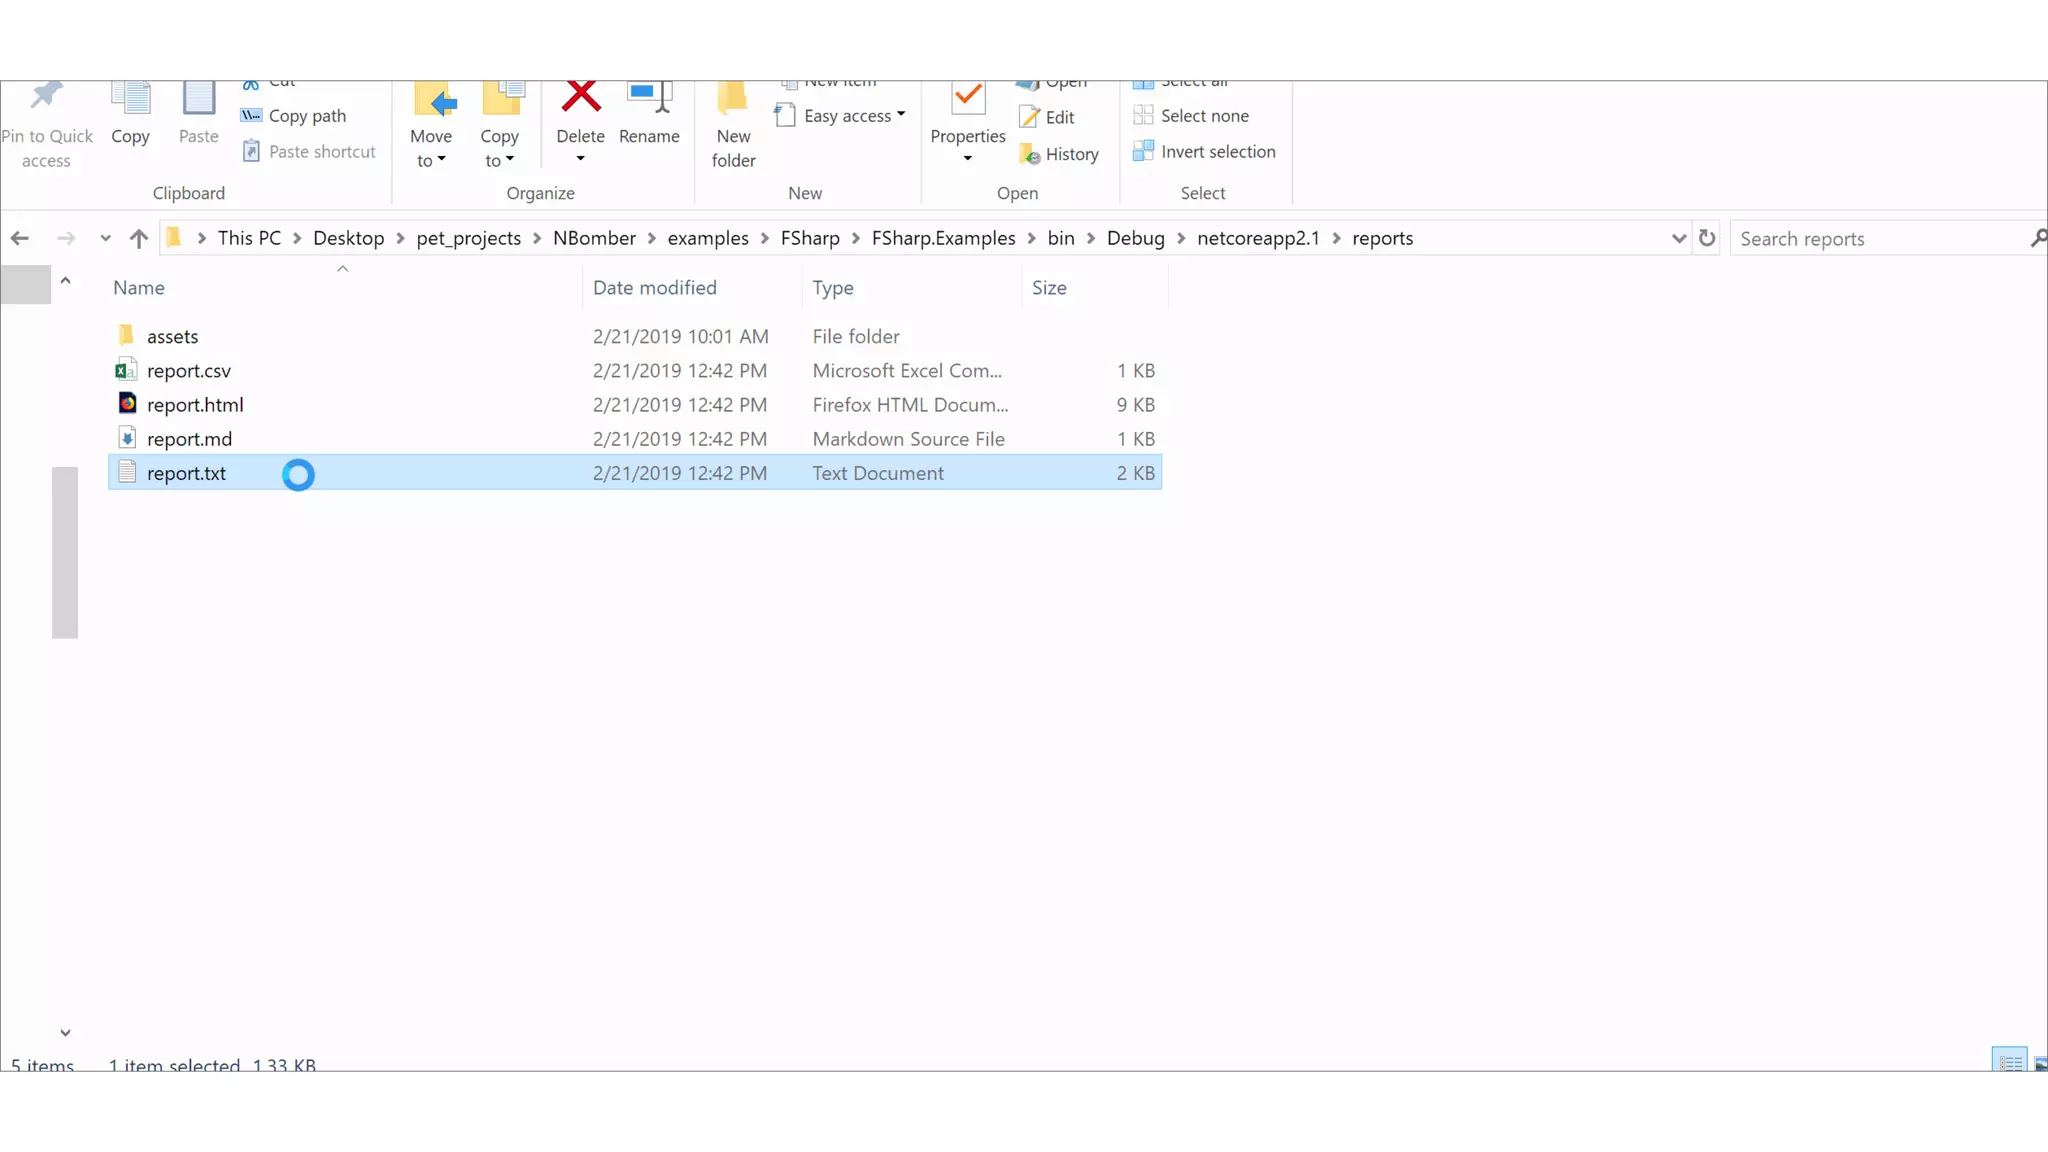
Task: Click the refresh button beside address bar
Action: [1707, 238]
